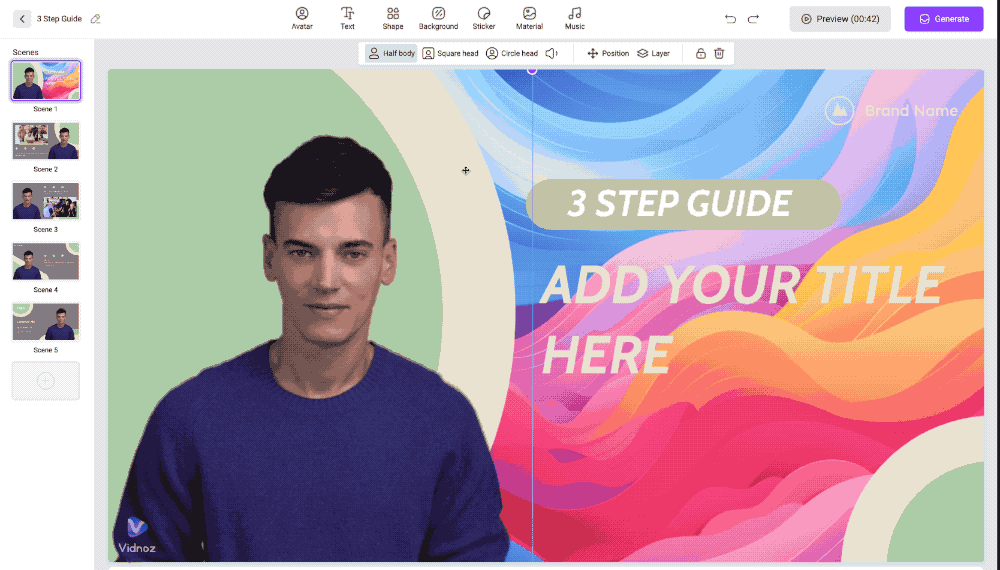Click the Brand Name text
This screenshot has height=570, width=1000.
click(911, 111)
